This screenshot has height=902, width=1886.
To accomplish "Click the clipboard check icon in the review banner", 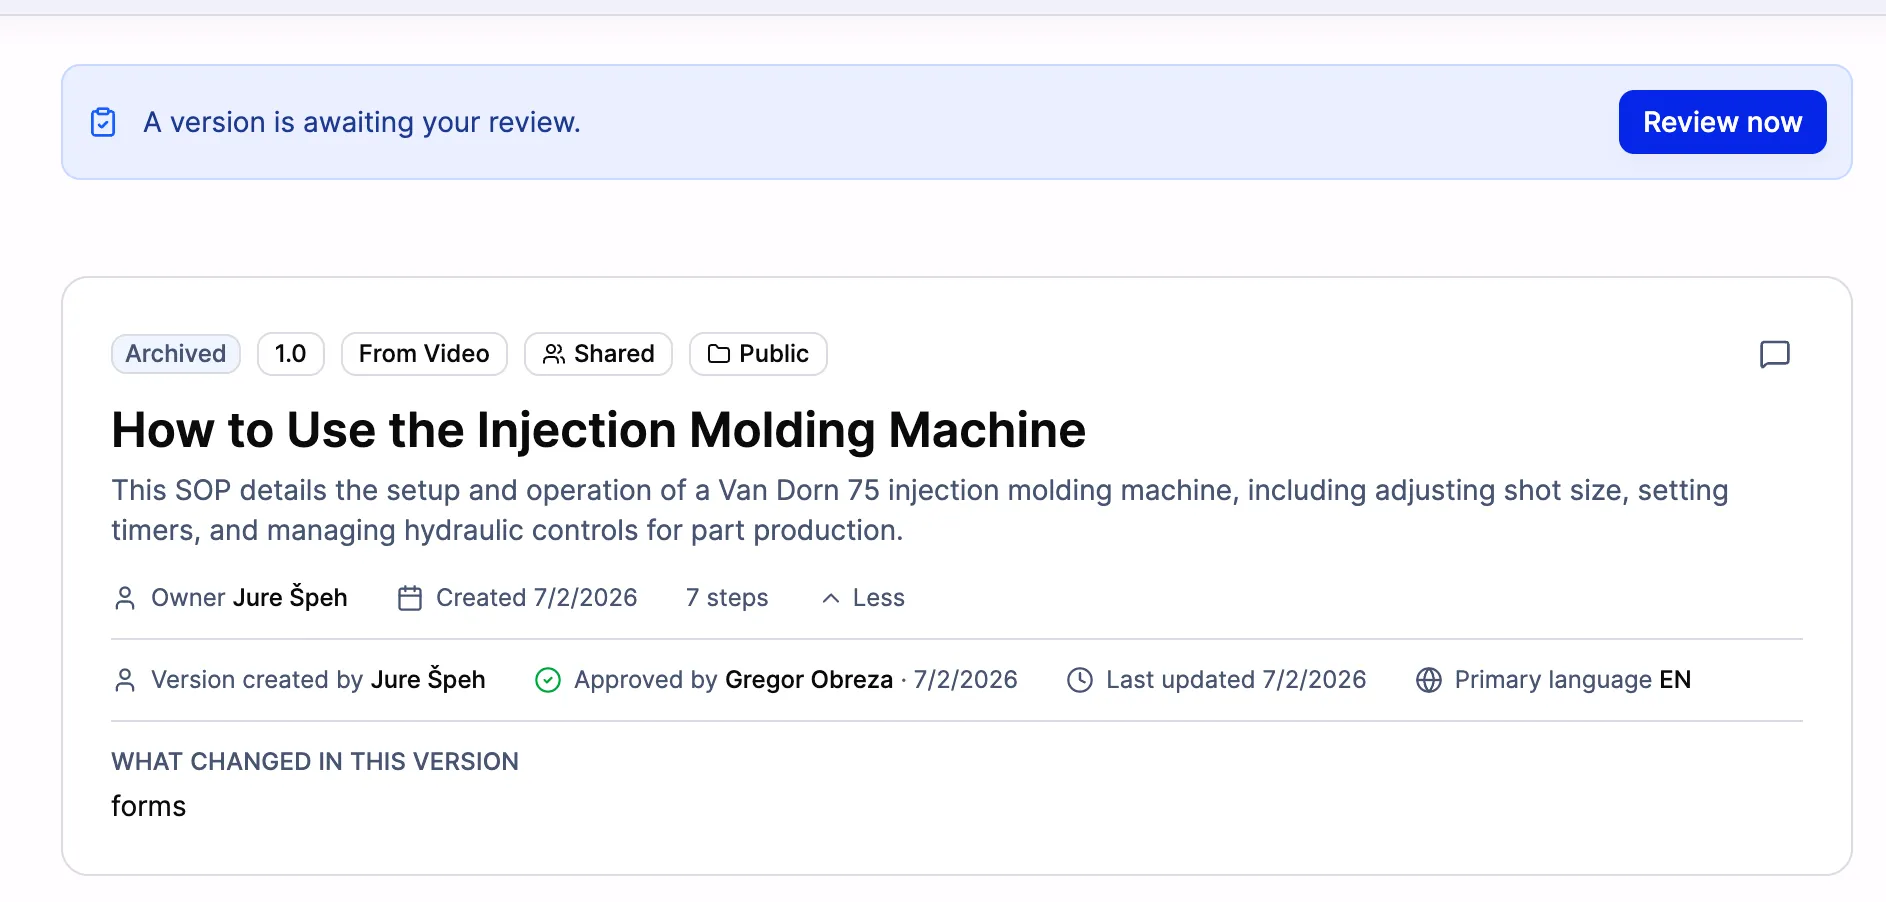I will tap(103, 122).
